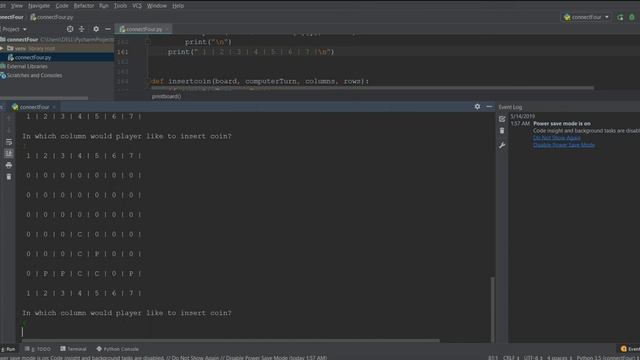Click the printboard() breadcrumb under editor

click(x=166, y=96)
